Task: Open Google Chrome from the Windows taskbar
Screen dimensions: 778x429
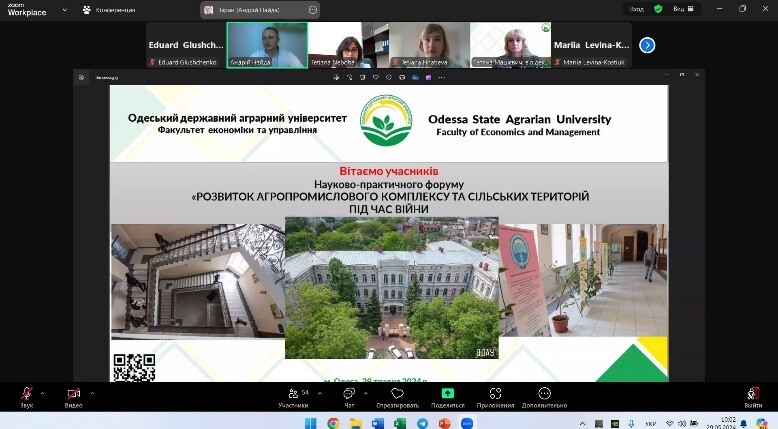Action: (333, 423)
